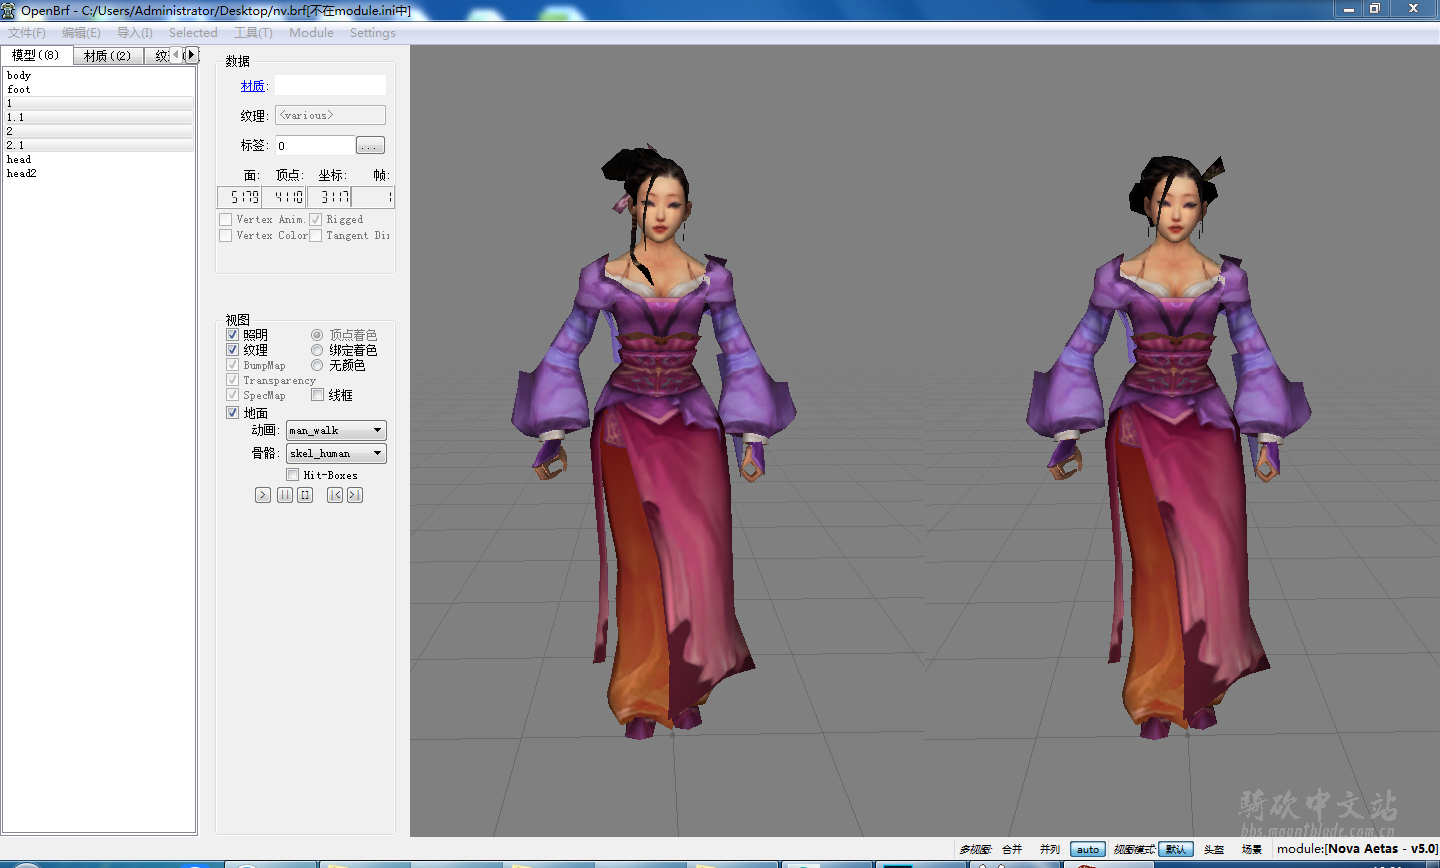Select 'body' in the model list
Screen dimensions: 1440x868
98,75
